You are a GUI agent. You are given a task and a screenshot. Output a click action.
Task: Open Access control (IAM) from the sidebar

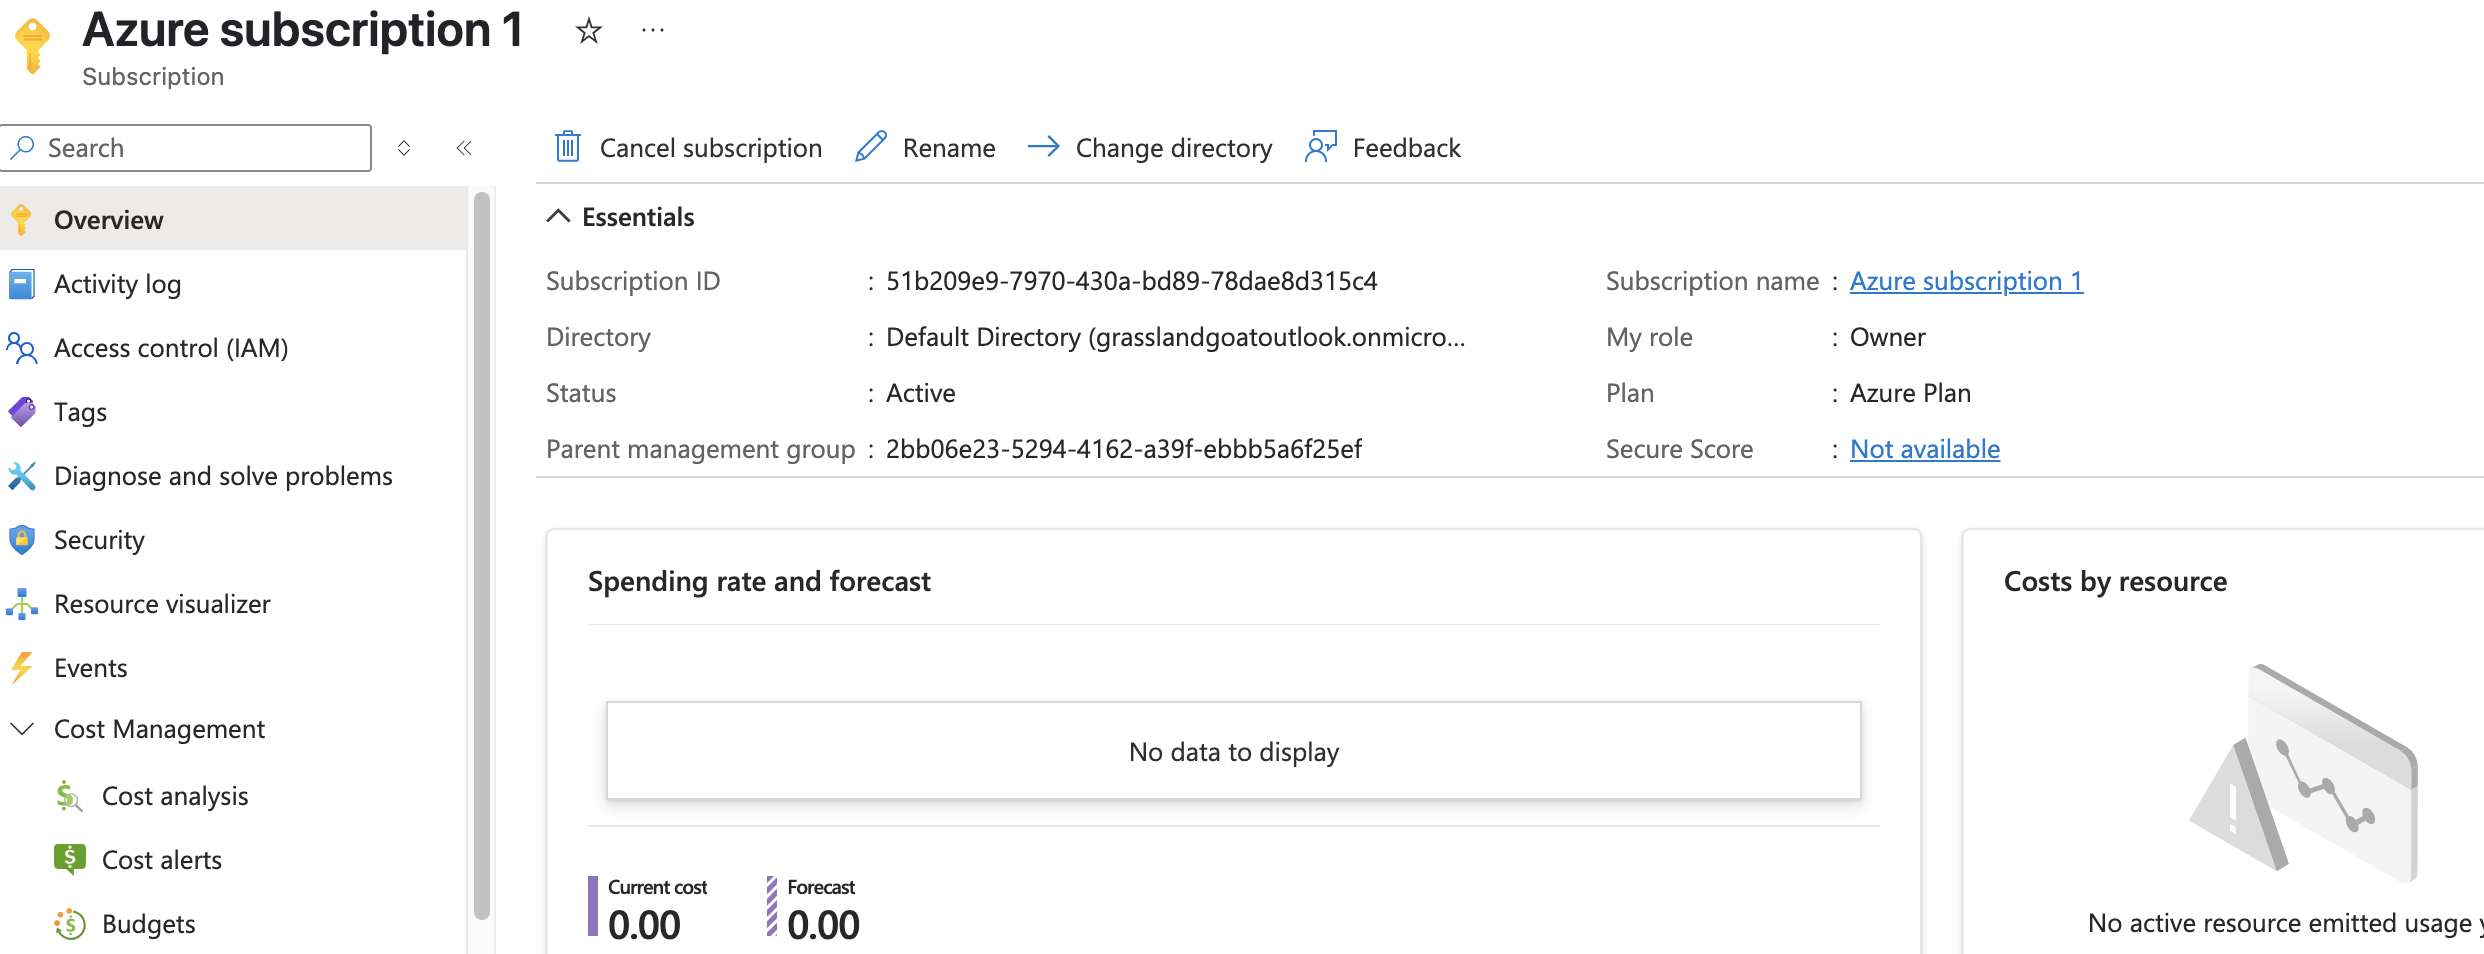pos(171,347)
